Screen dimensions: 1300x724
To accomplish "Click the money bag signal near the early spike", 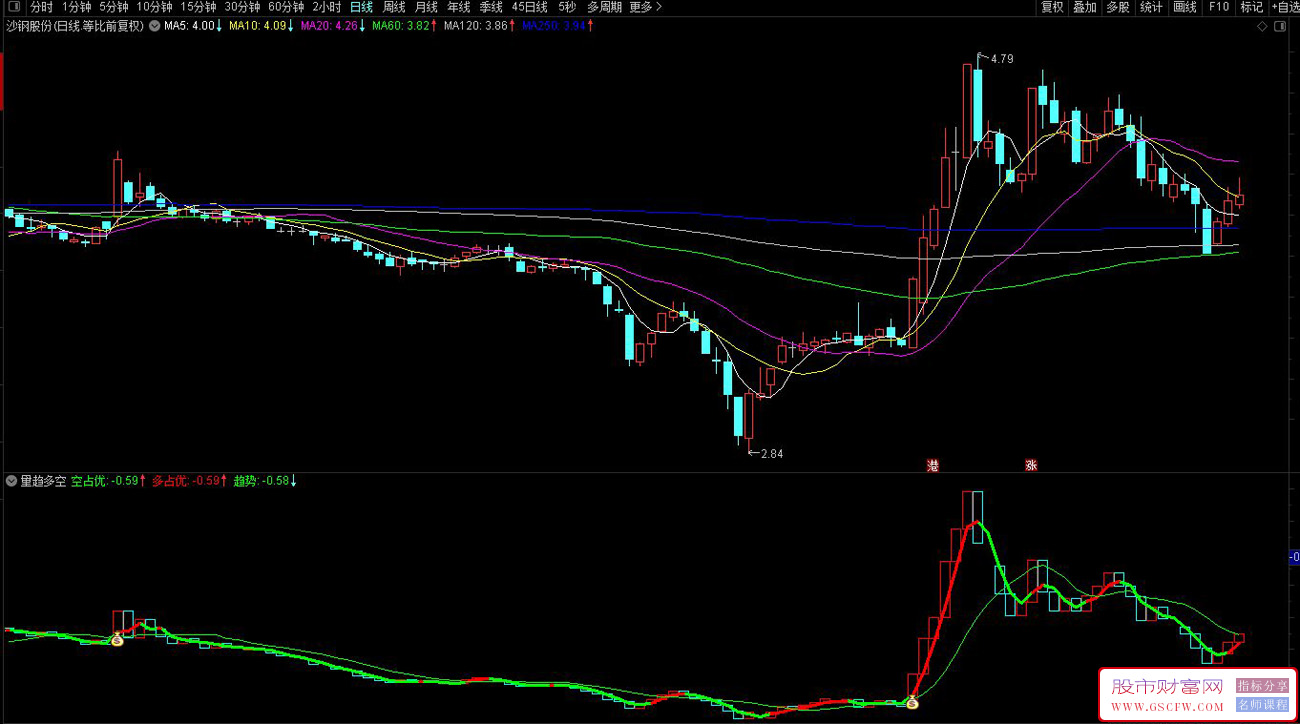I will [x=117, y=639].
